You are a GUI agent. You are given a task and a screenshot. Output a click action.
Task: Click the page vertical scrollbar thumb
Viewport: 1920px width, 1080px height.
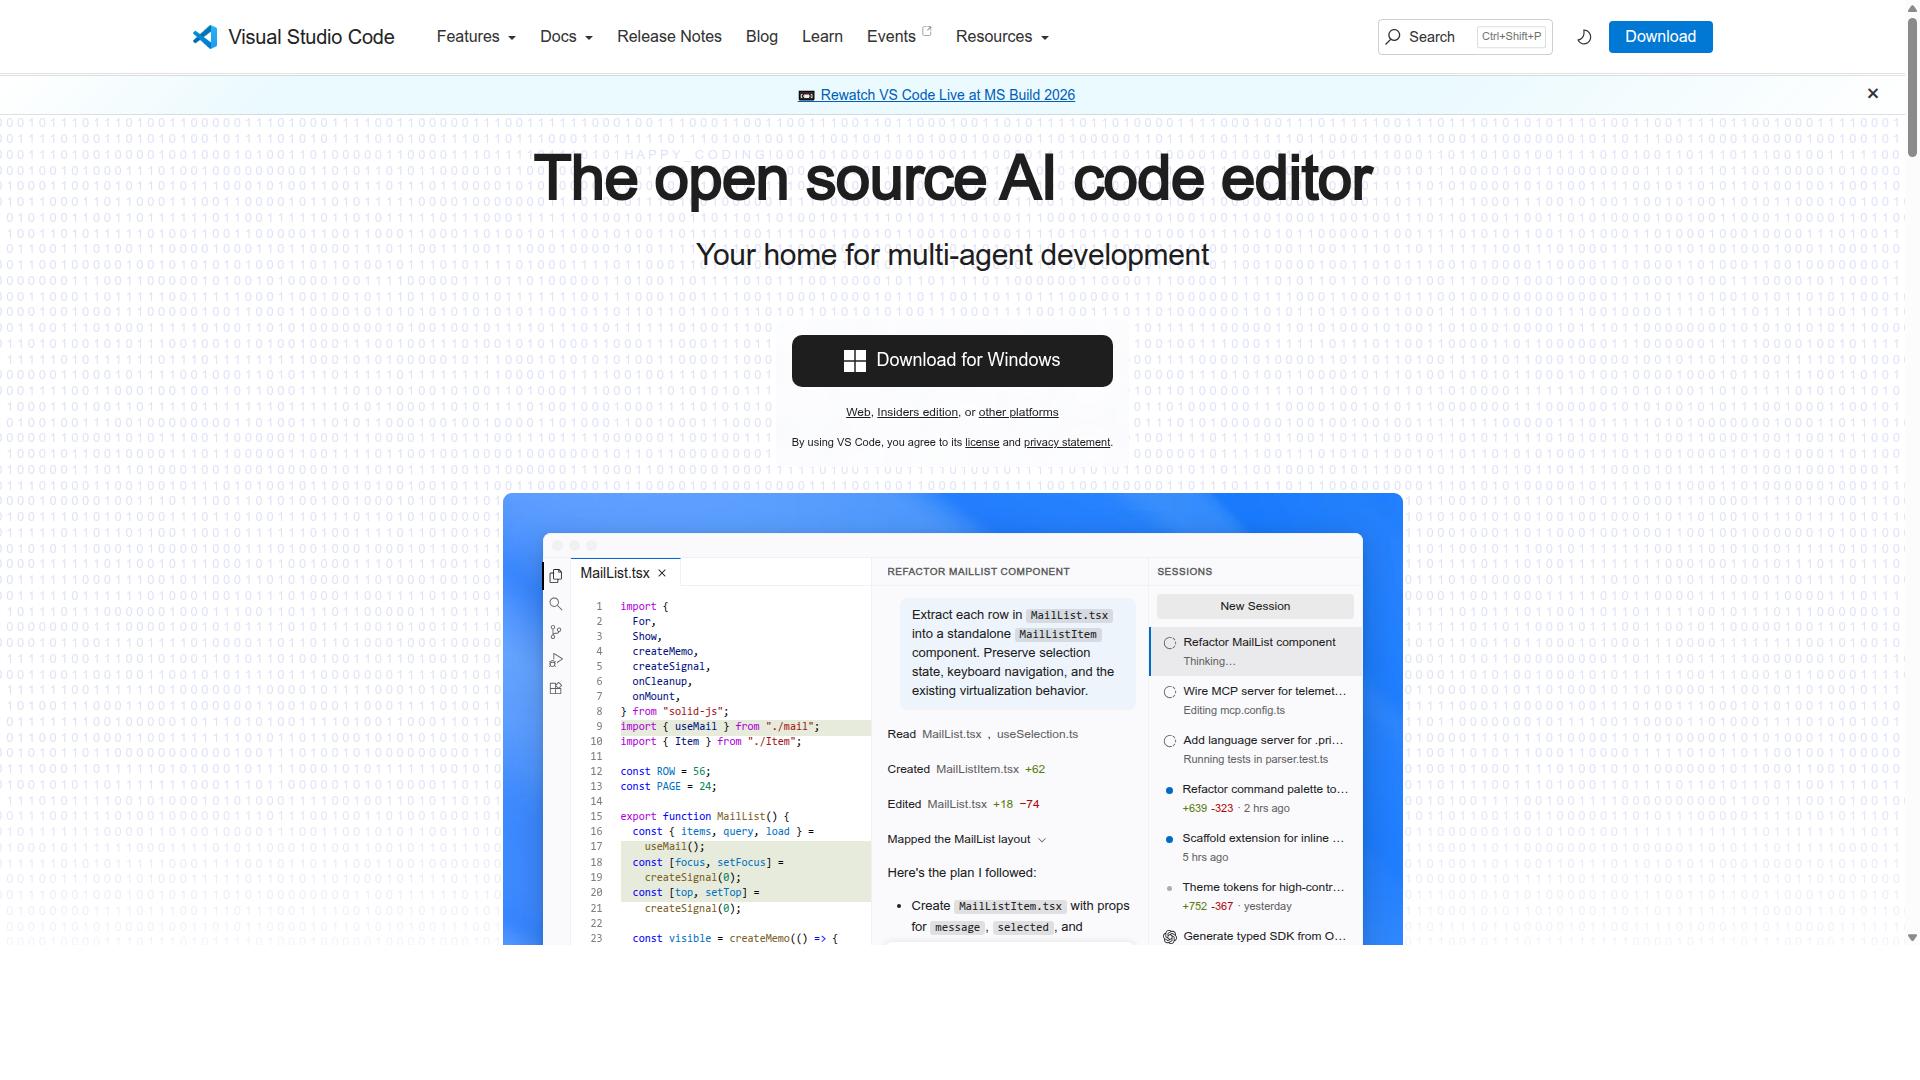point(1912,86)
